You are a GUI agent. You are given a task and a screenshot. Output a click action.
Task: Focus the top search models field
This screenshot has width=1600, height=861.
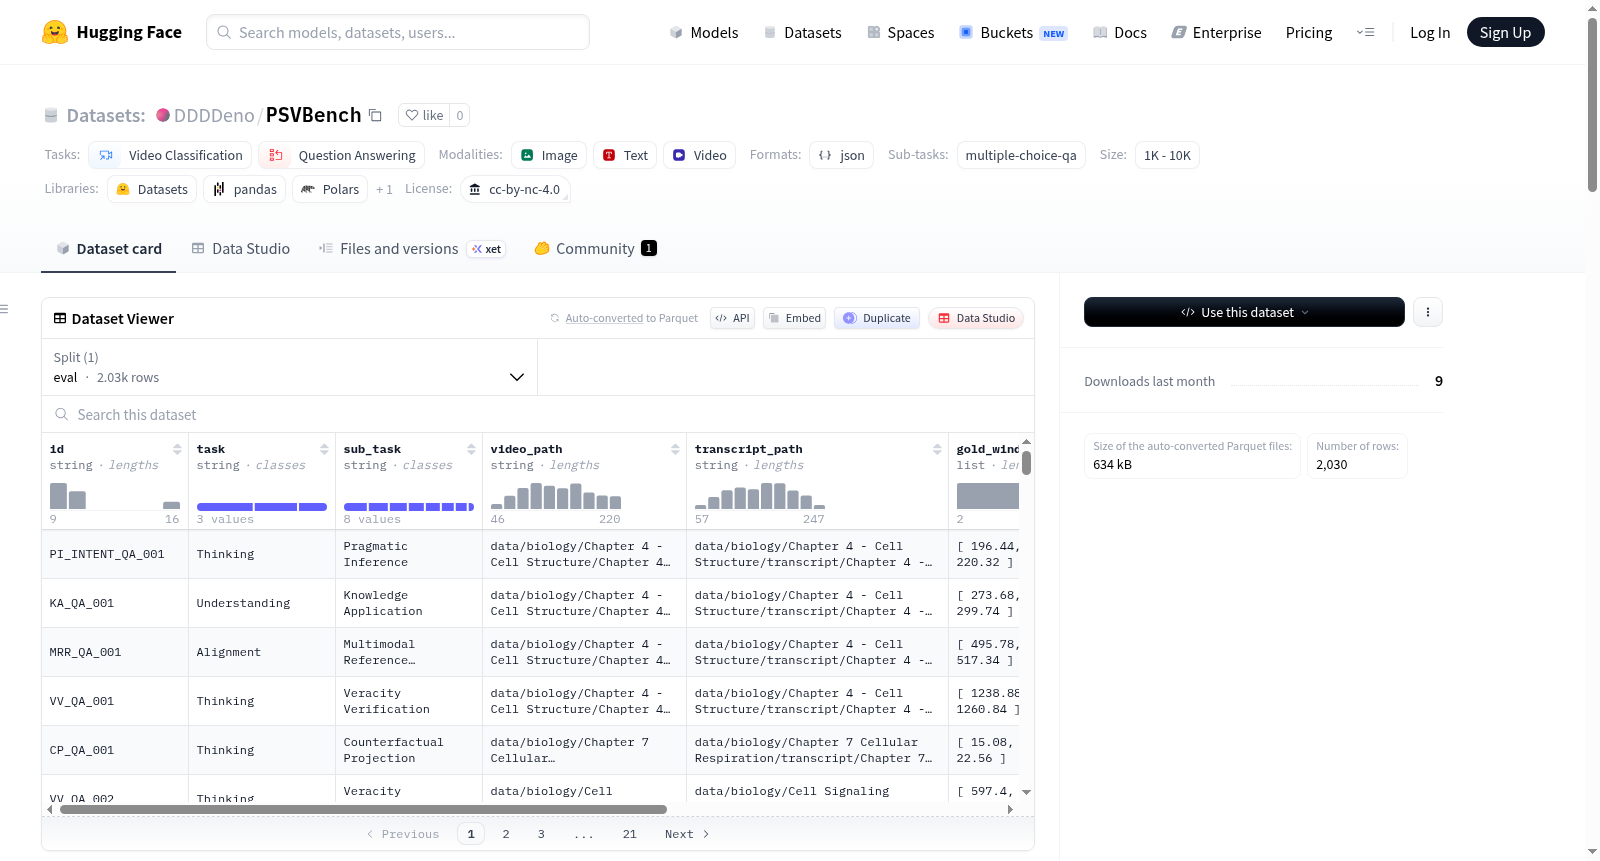[398, 32]
